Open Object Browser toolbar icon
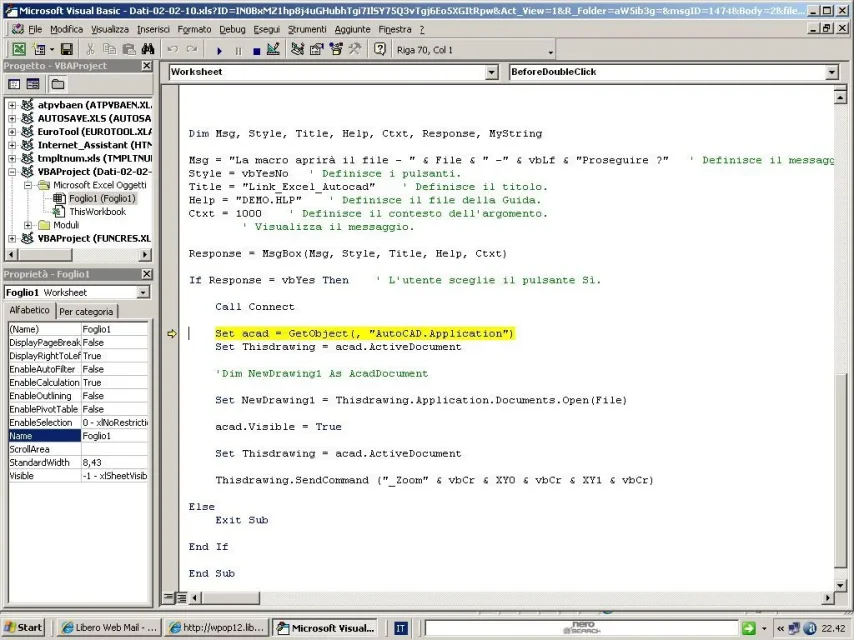 tap(336, 50)
